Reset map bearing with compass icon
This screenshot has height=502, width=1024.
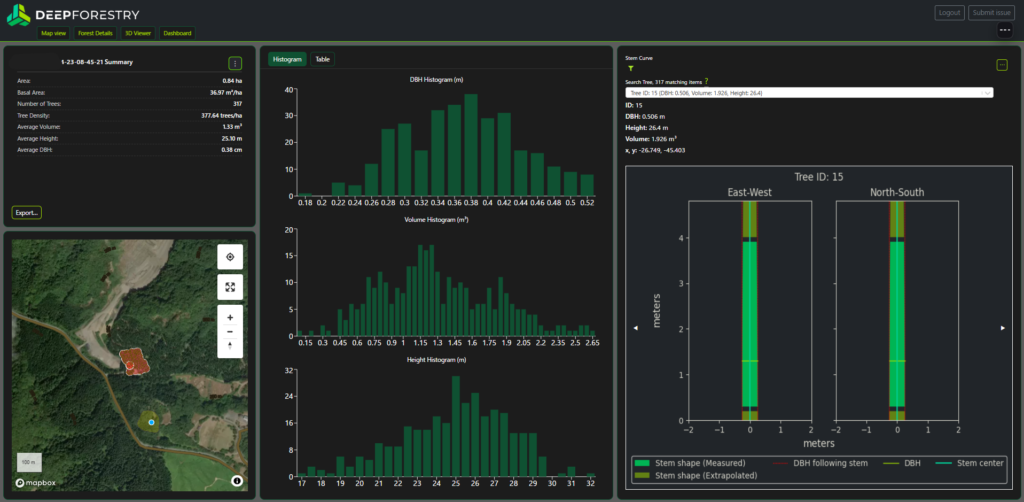click(x=230, y=345)
